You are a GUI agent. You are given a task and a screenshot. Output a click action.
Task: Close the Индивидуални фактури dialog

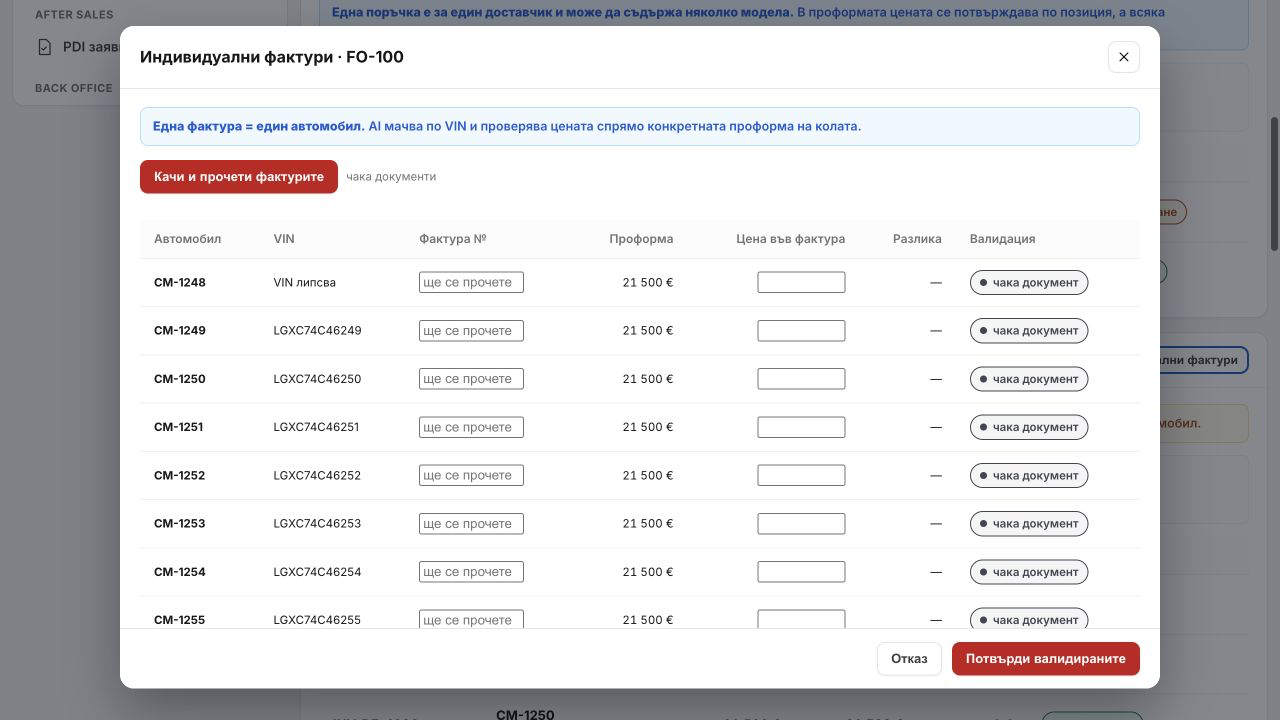(x=1124, y=57)
